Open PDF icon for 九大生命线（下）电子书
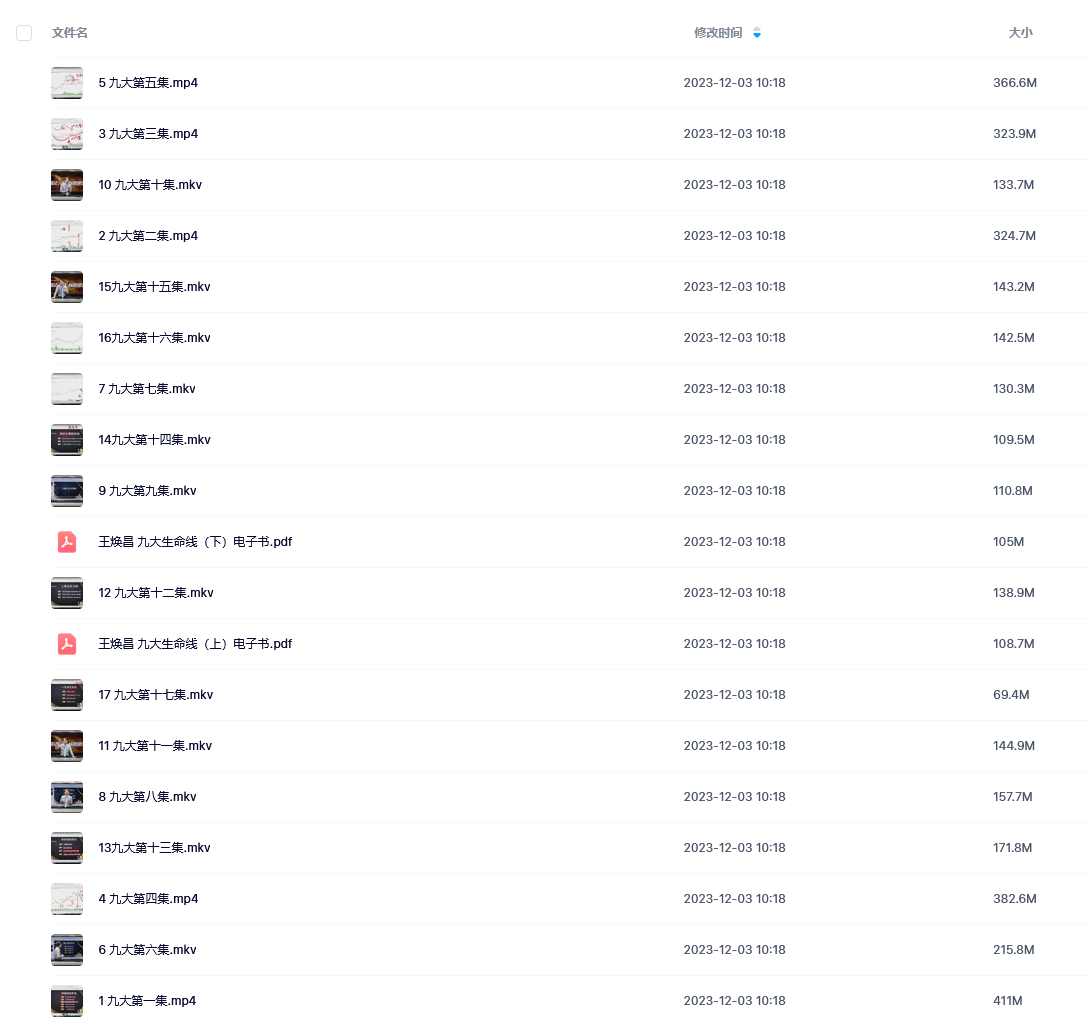1088x1027 pixels. pyautogui.click(x=67, y=542)
